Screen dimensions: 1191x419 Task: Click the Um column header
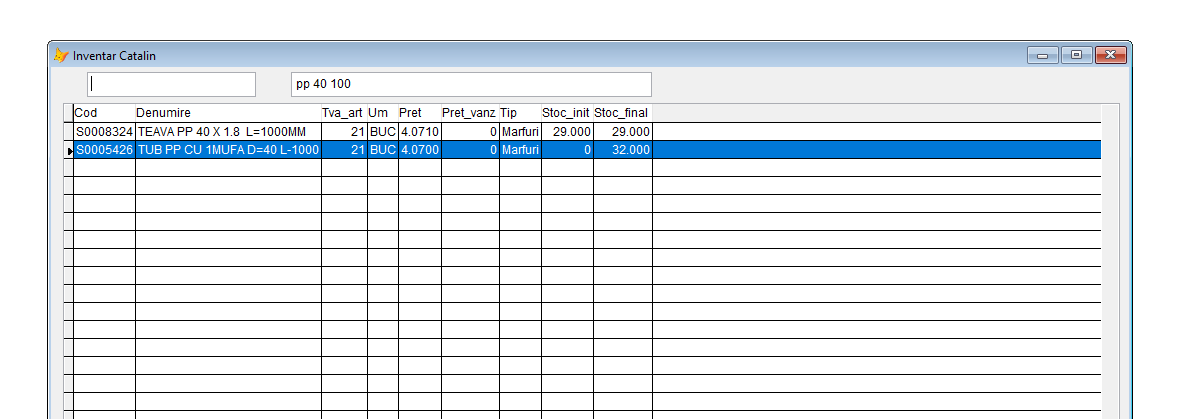(x=383, y=113)
